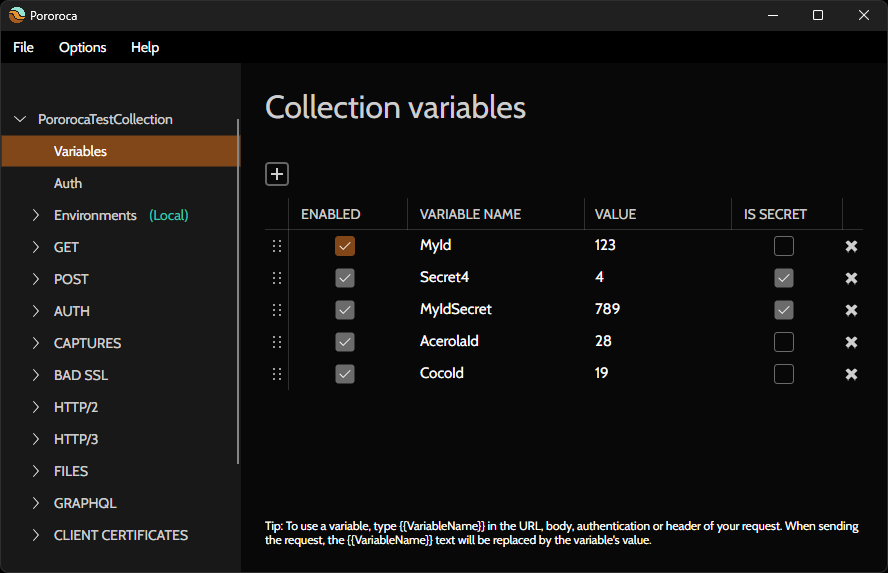
Task: Click the ENABLED column header
Action: click(331, 214)
